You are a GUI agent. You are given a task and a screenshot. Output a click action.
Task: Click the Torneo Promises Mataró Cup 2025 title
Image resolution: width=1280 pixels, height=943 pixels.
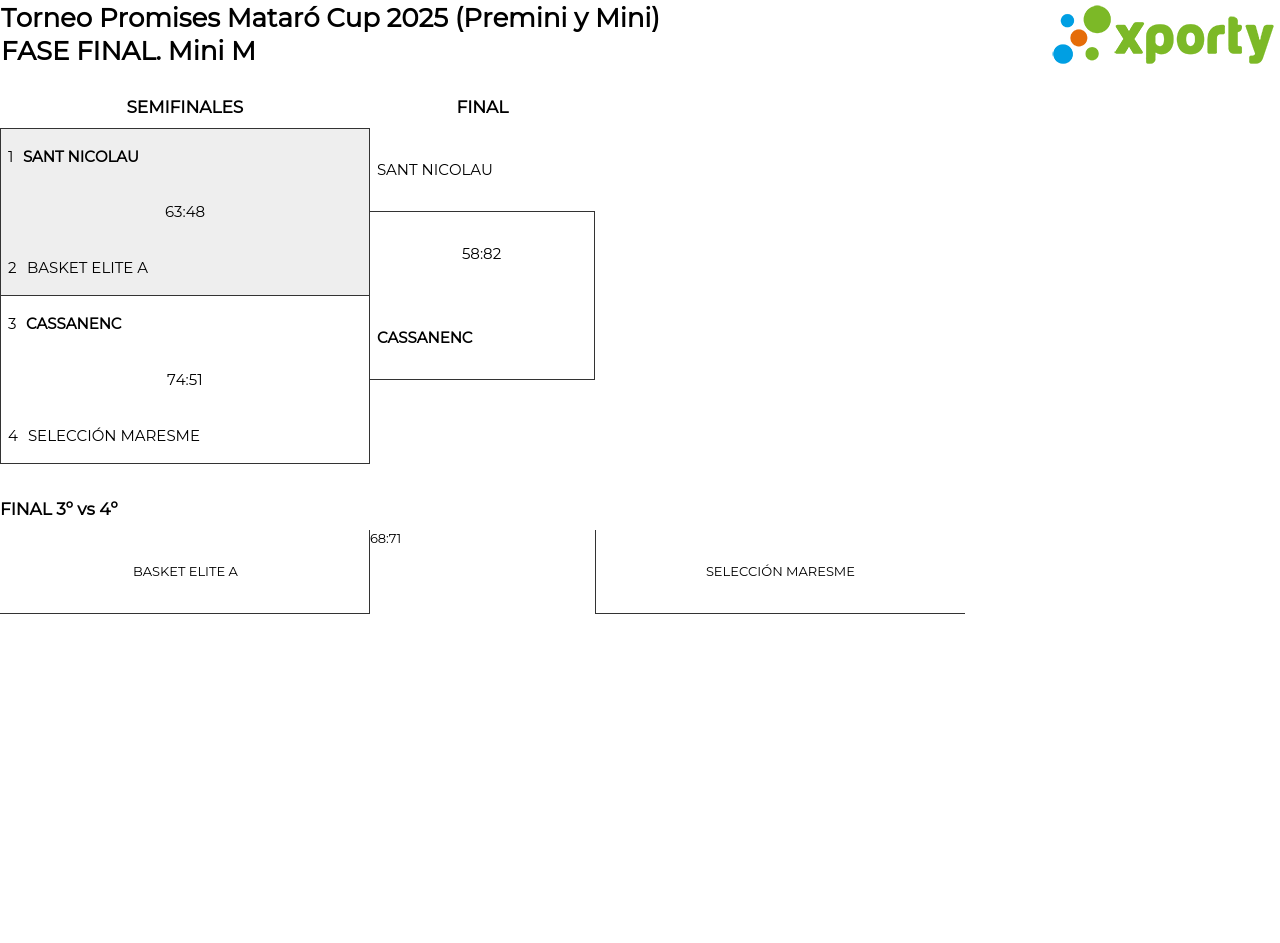330,18
